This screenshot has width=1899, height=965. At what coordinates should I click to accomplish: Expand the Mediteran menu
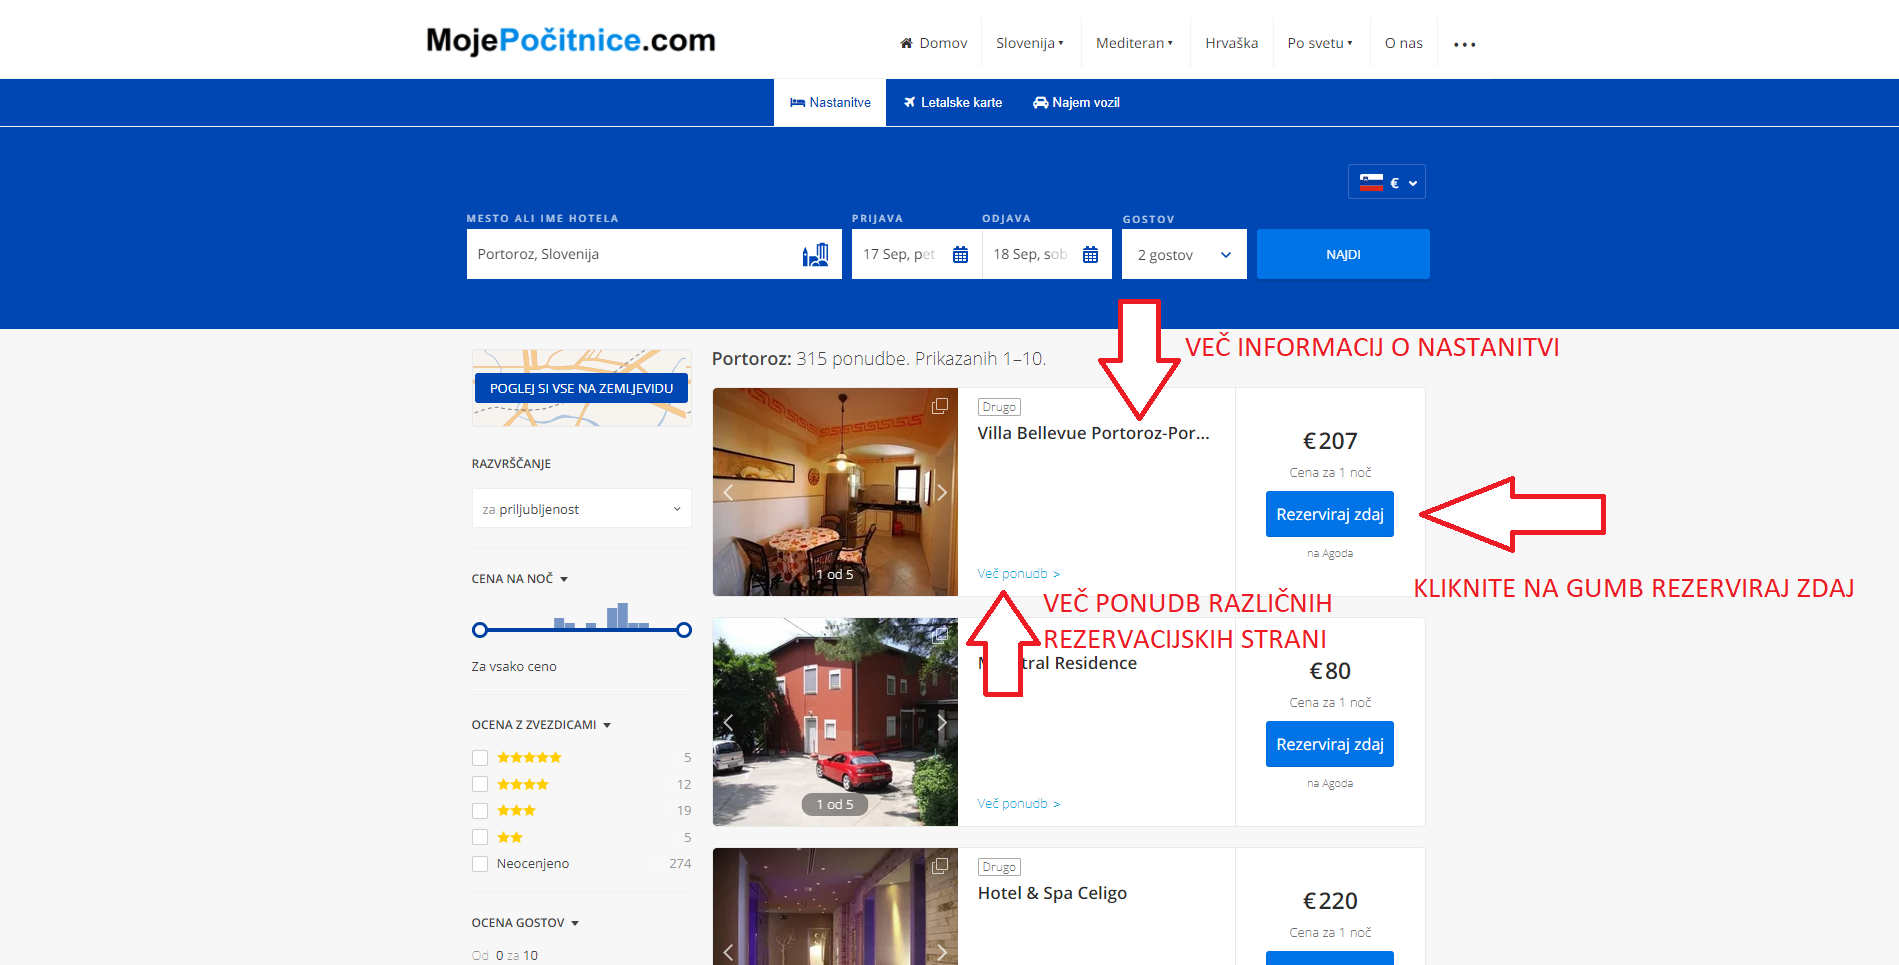pos(1134,43)
